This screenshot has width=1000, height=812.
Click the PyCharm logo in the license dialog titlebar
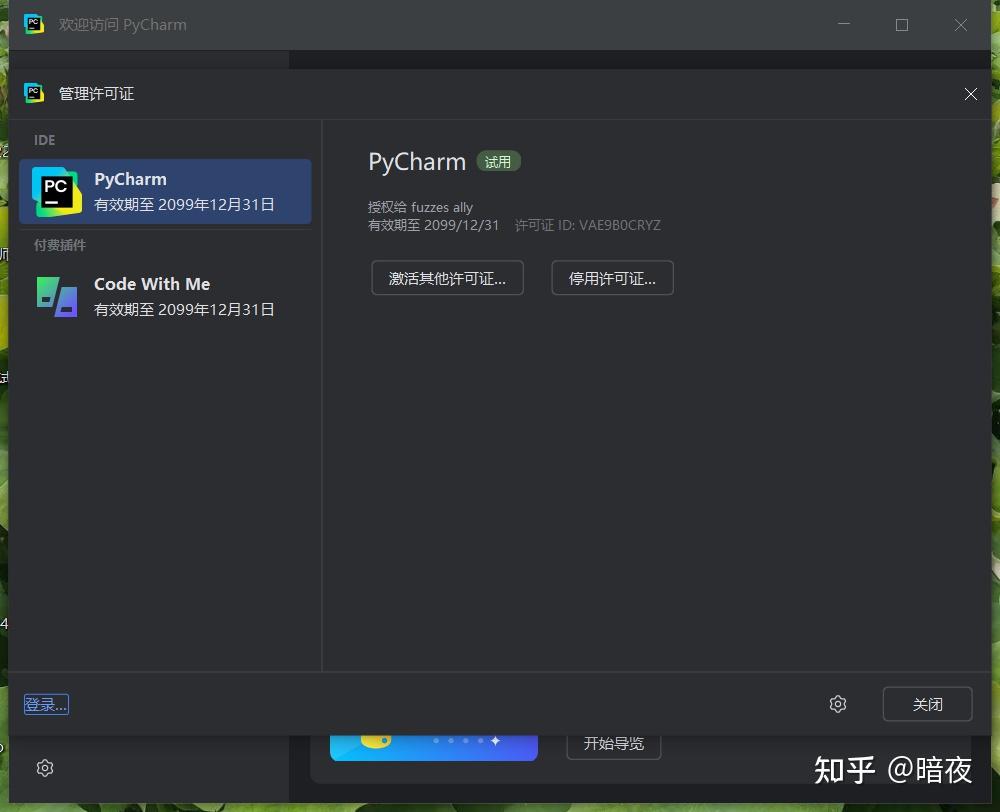[33, 93]
